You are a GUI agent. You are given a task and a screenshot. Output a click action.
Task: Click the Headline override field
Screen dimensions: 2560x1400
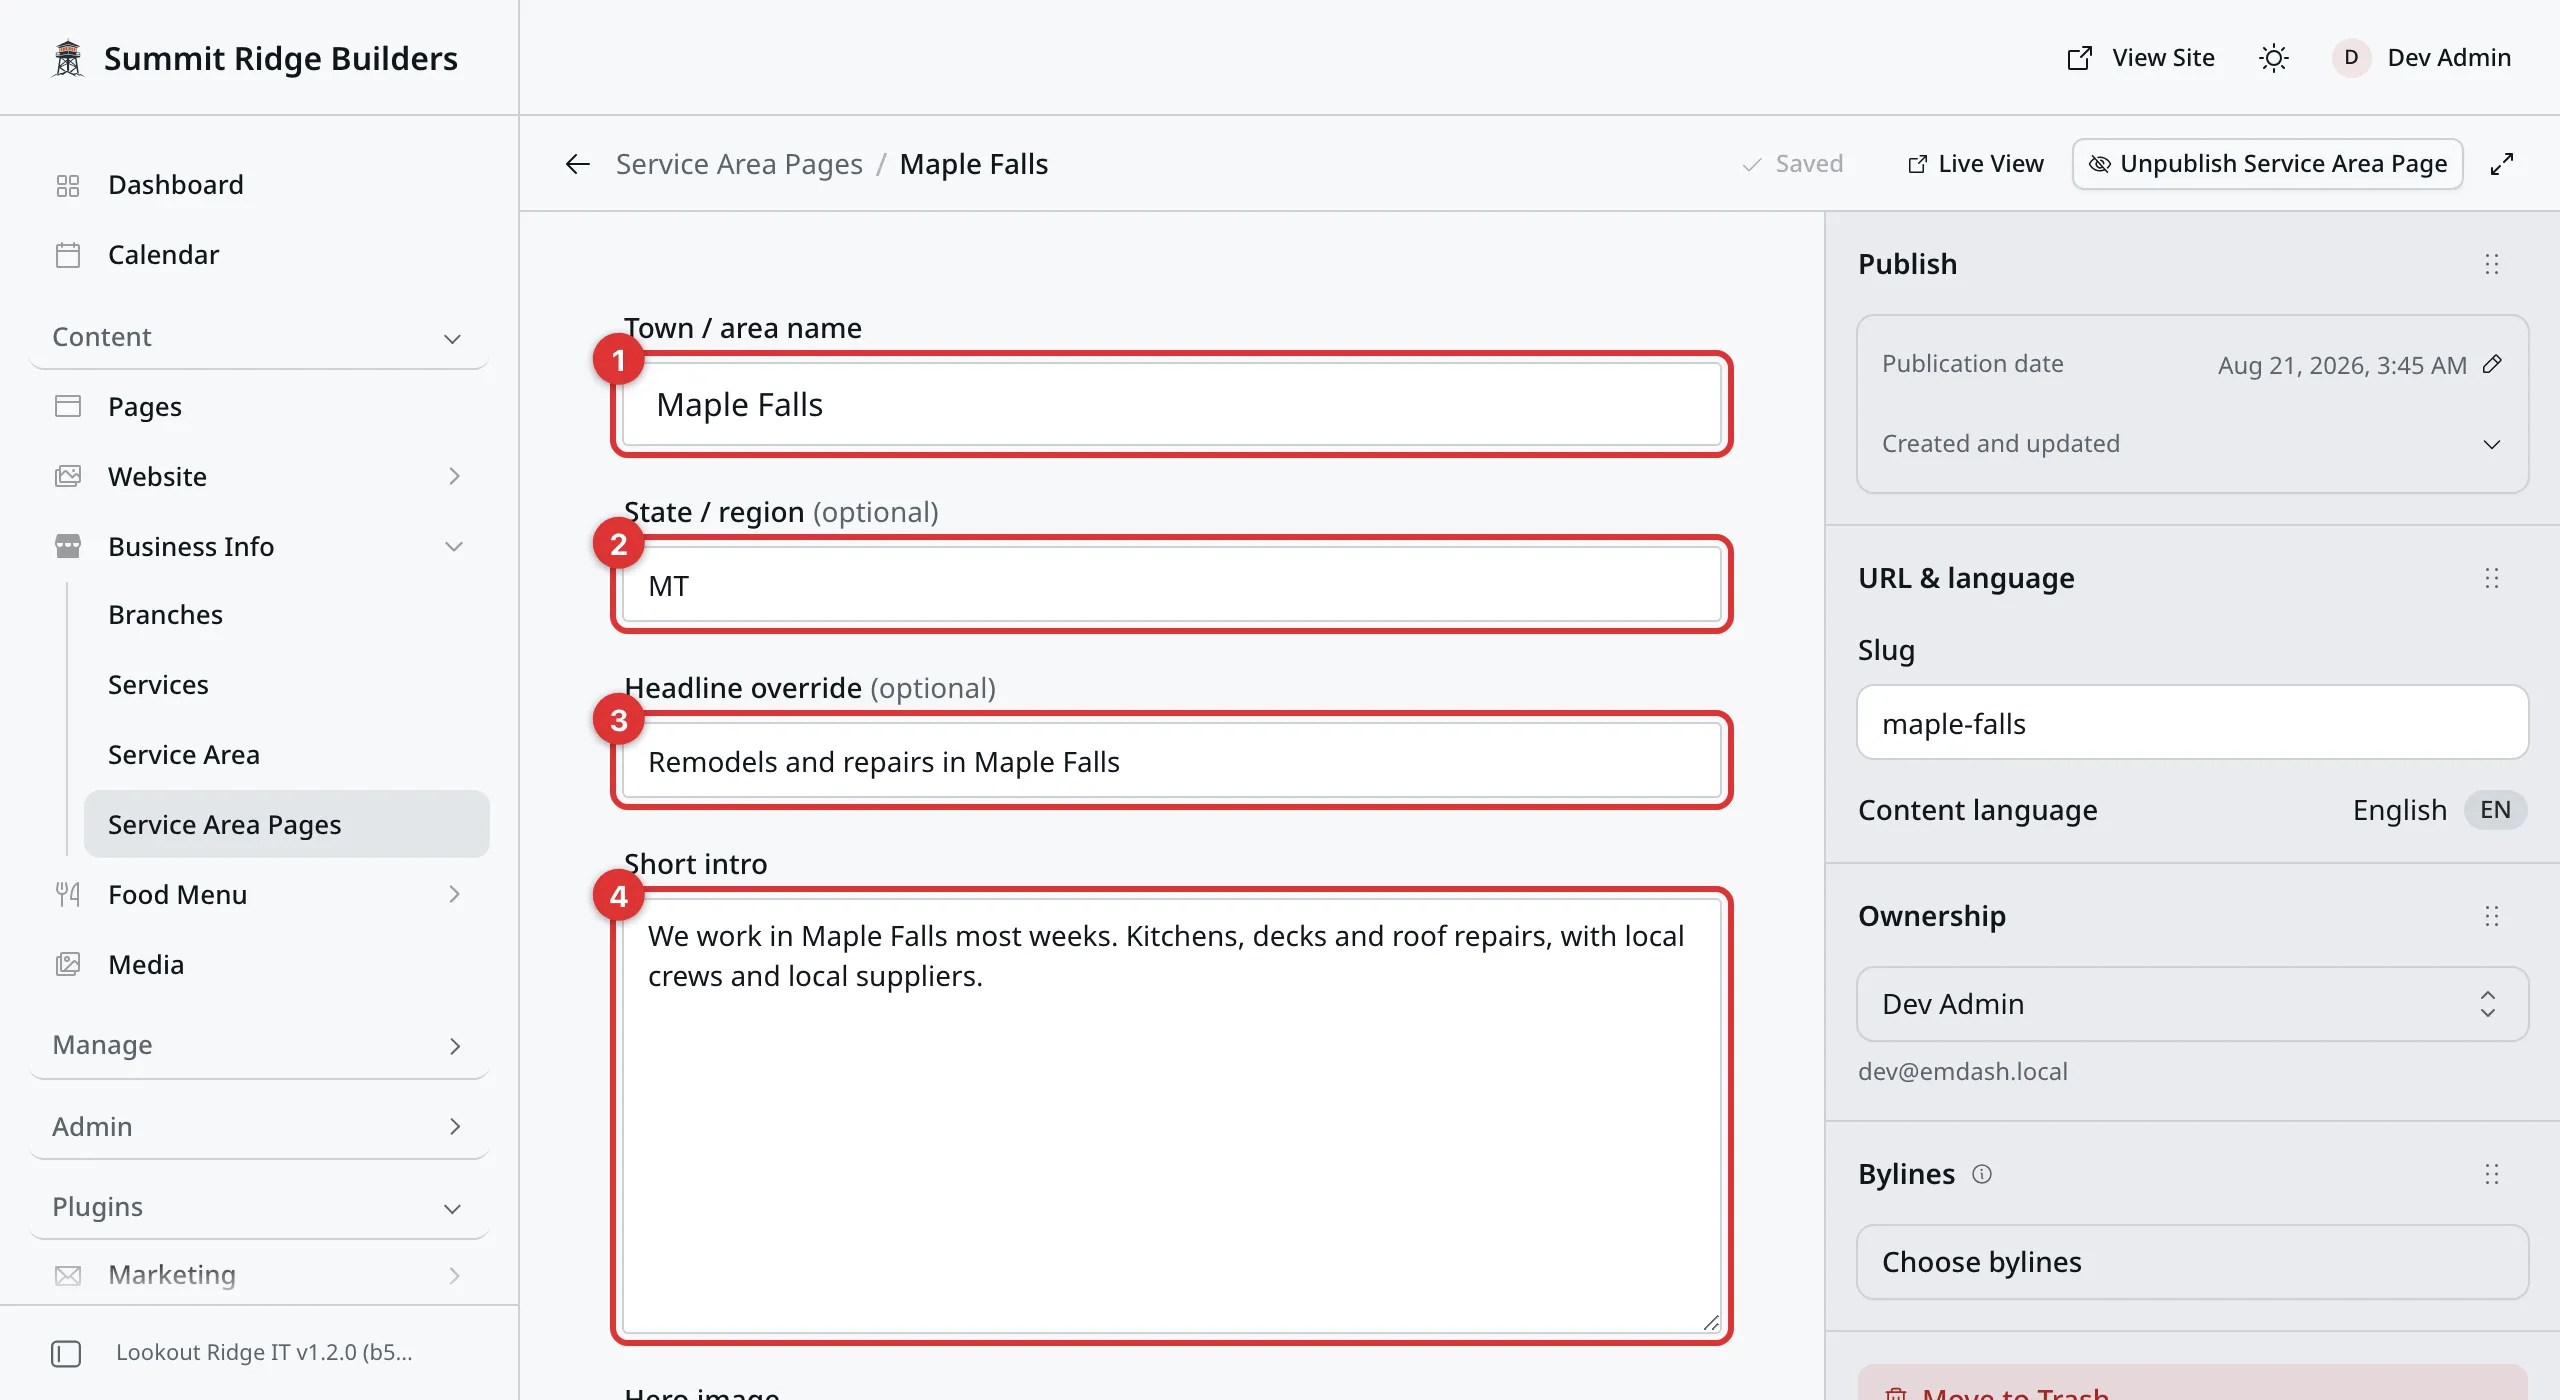[x=1171, y=762]
